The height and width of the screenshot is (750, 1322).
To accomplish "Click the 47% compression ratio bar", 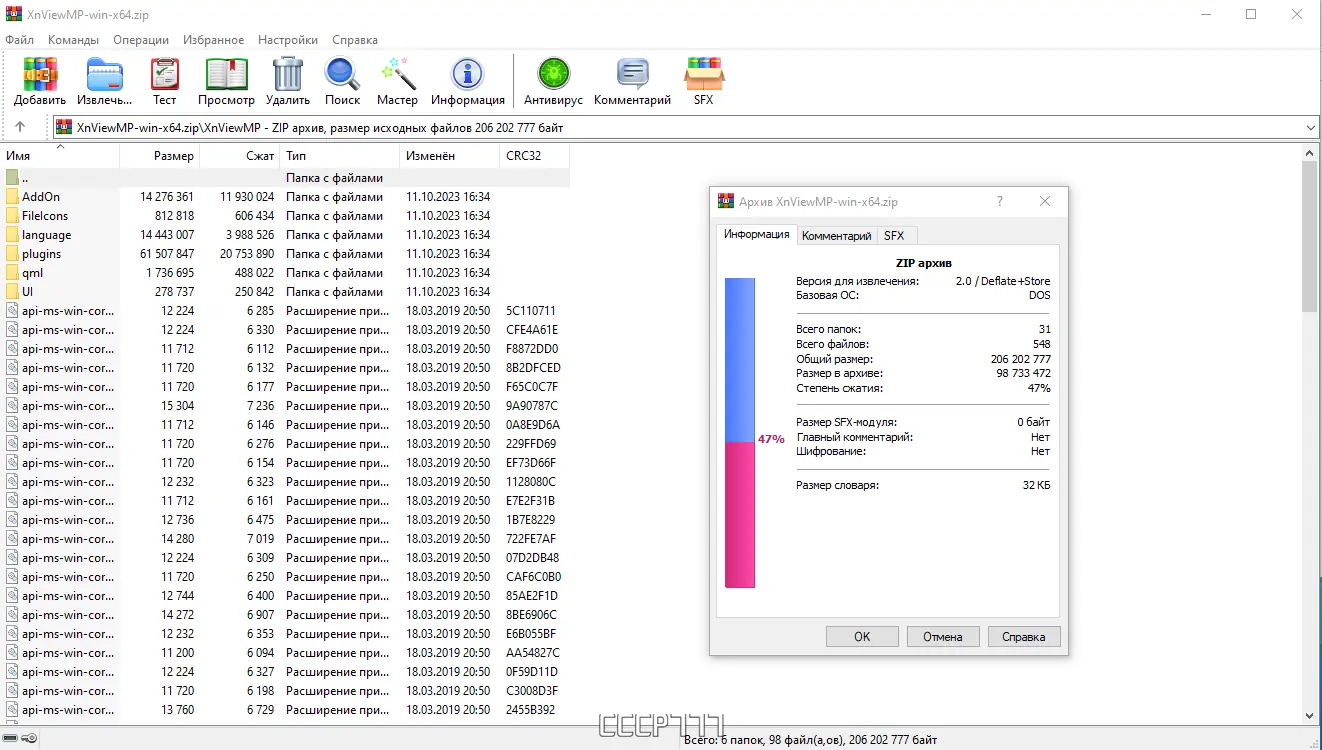I will (x=740, y=433).
